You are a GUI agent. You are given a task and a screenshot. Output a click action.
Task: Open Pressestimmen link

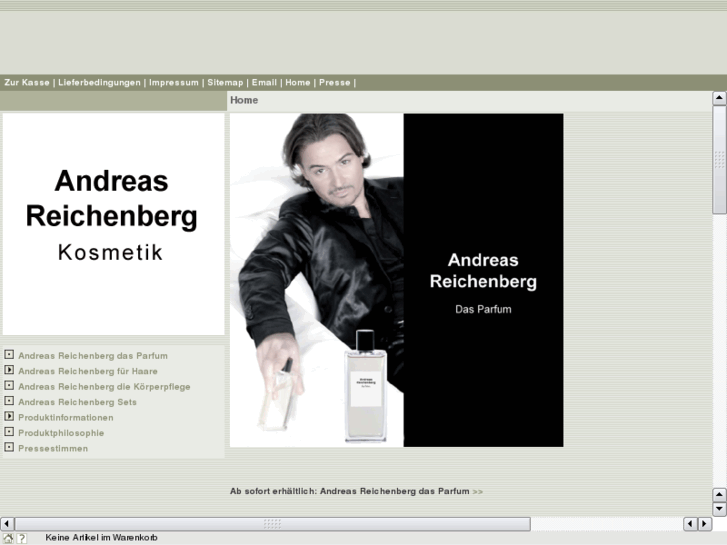53,449
